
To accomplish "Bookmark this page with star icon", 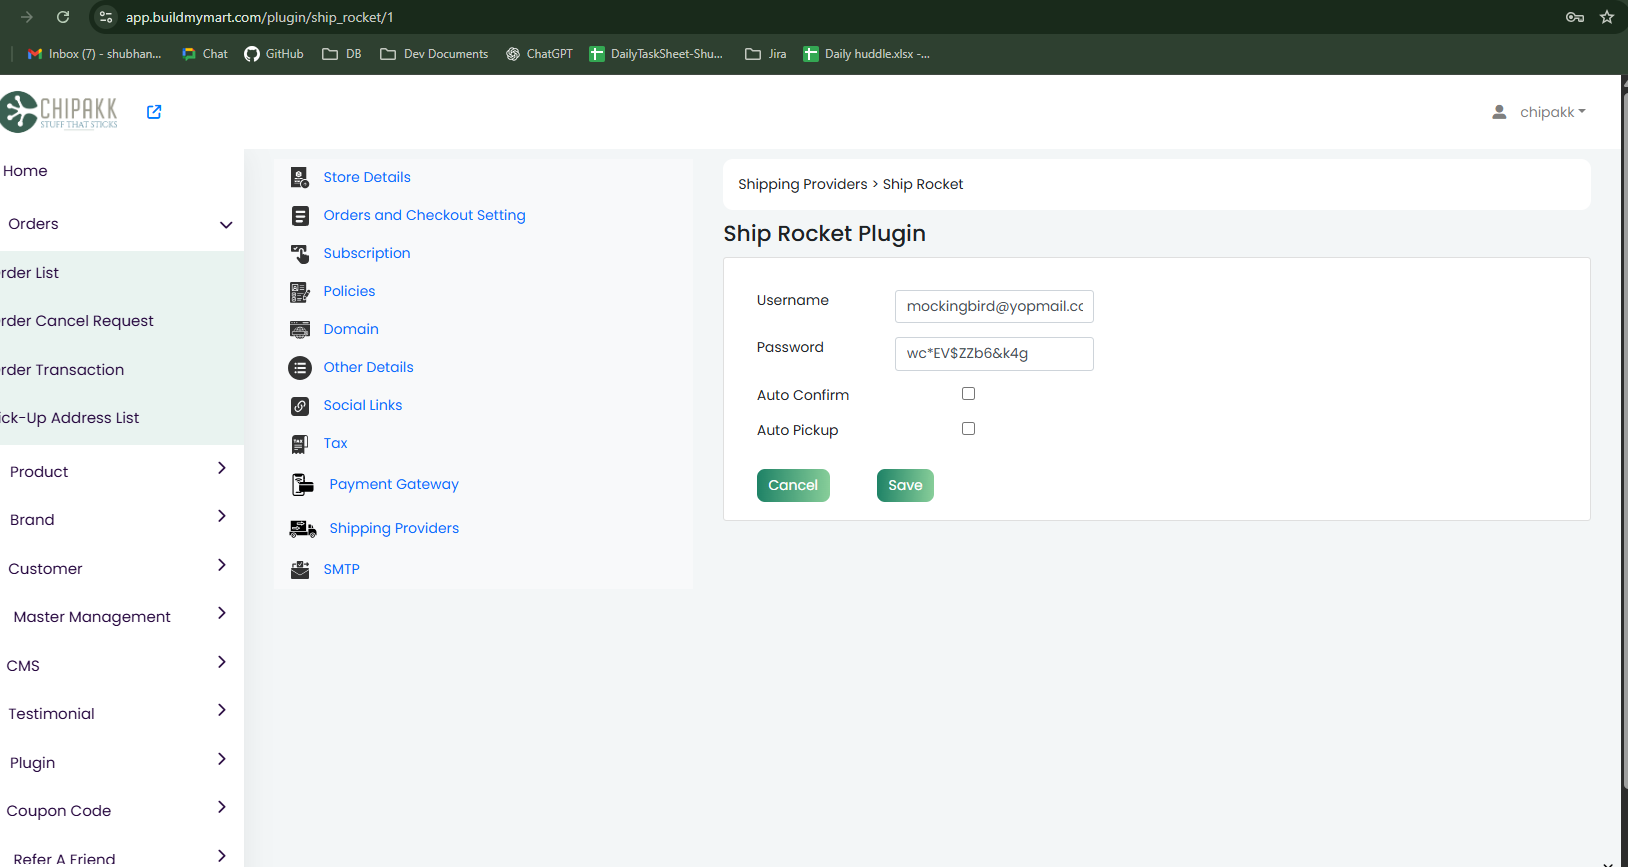I will point(1607,17).
